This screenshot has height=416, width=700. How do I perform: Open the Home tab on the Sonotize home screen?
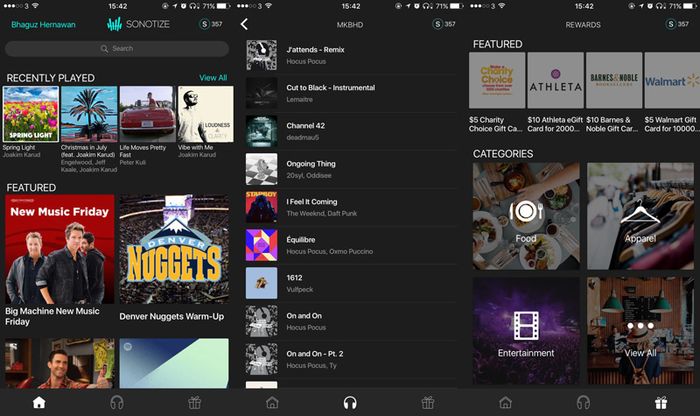pyautogui.click(x=39, y=403)
